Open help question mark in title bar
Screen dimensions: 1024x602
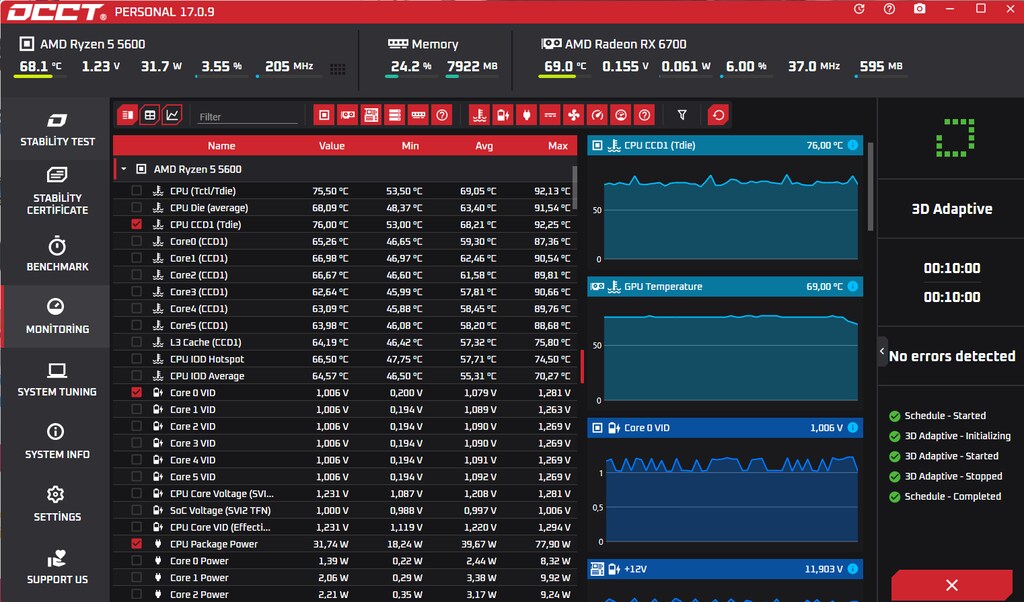point(889,9)
